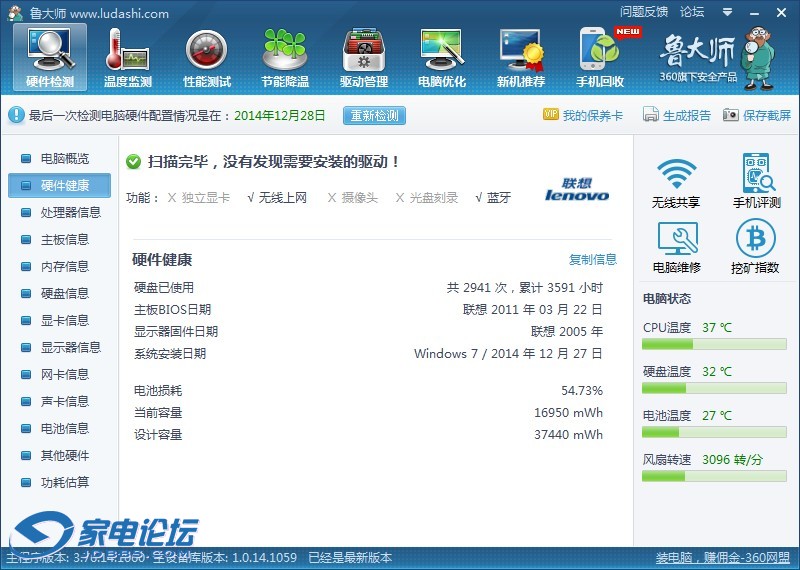
Task: Click the 2014年12月28日 last scan date
Action: pos(280,115)
